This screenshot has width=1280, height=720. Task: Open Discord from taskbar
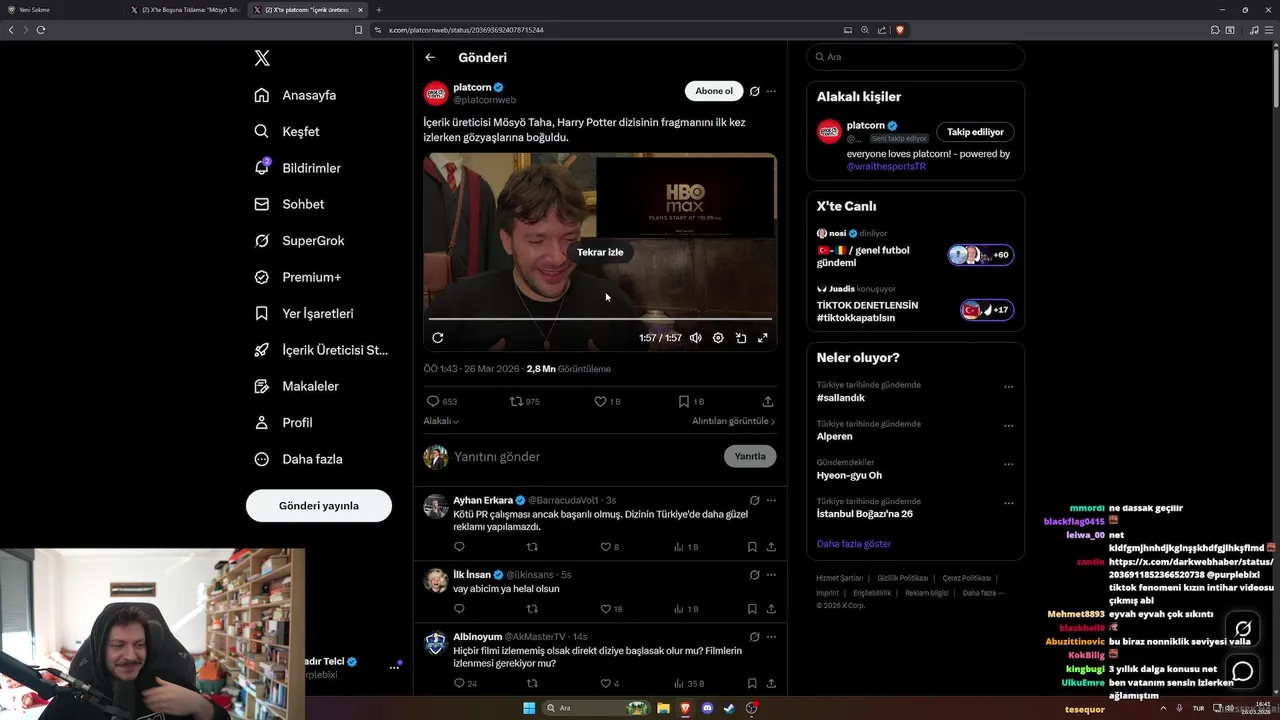[707, 708]
